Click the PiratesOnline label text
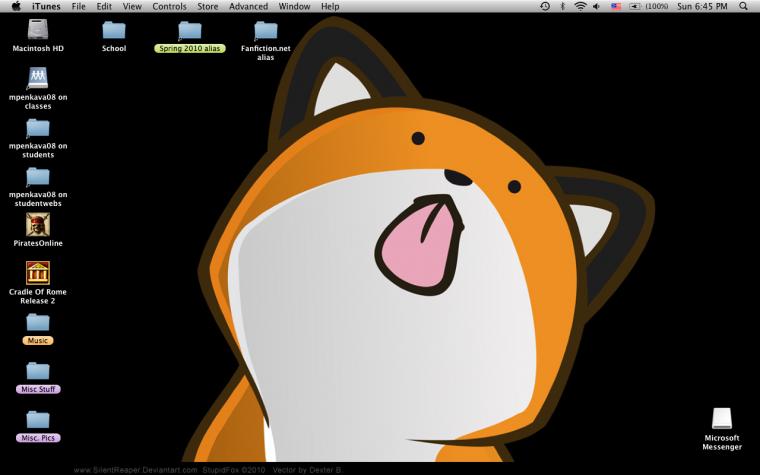This screenshot has height=475, width=760. pyautogui.click(x=38, y=243)
